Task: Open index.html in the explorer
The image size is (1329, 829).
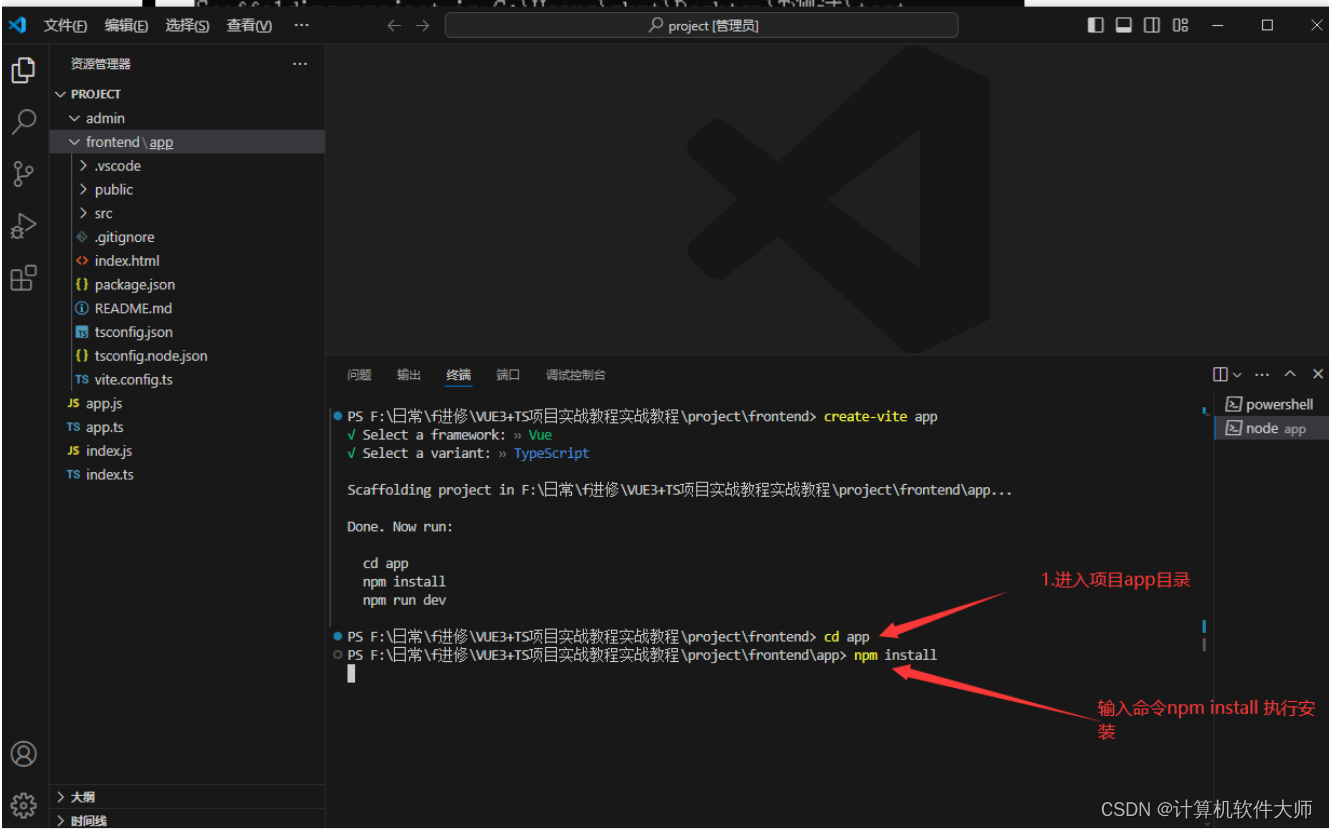Action: click(x=187, y=261)
